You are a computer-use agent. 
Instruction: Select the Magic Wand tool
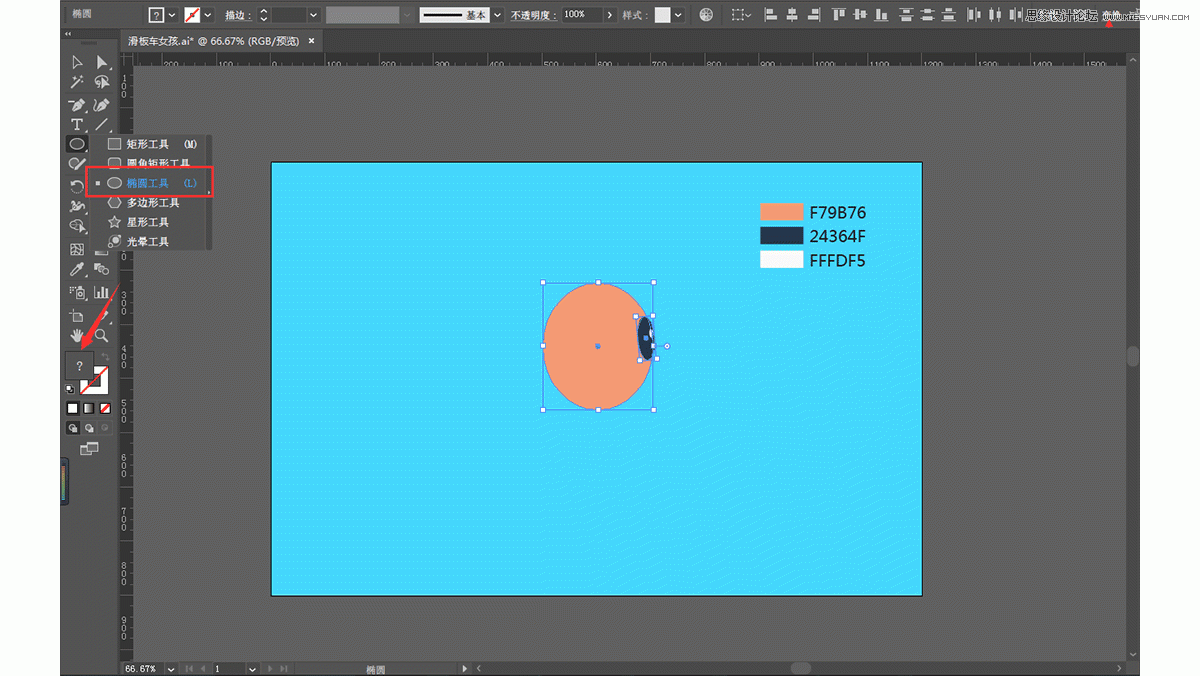click(77, 83)
